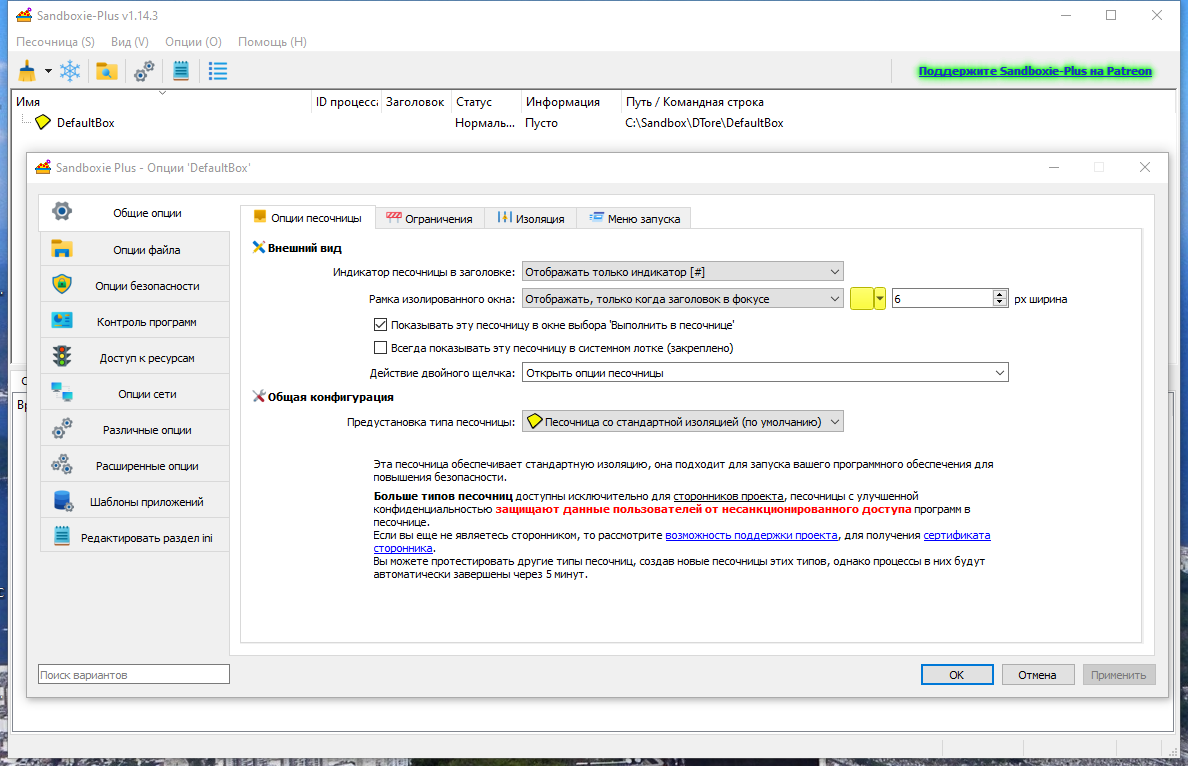Click the 'Пусто' information cell
The image size is (1188, 766).
541,123
